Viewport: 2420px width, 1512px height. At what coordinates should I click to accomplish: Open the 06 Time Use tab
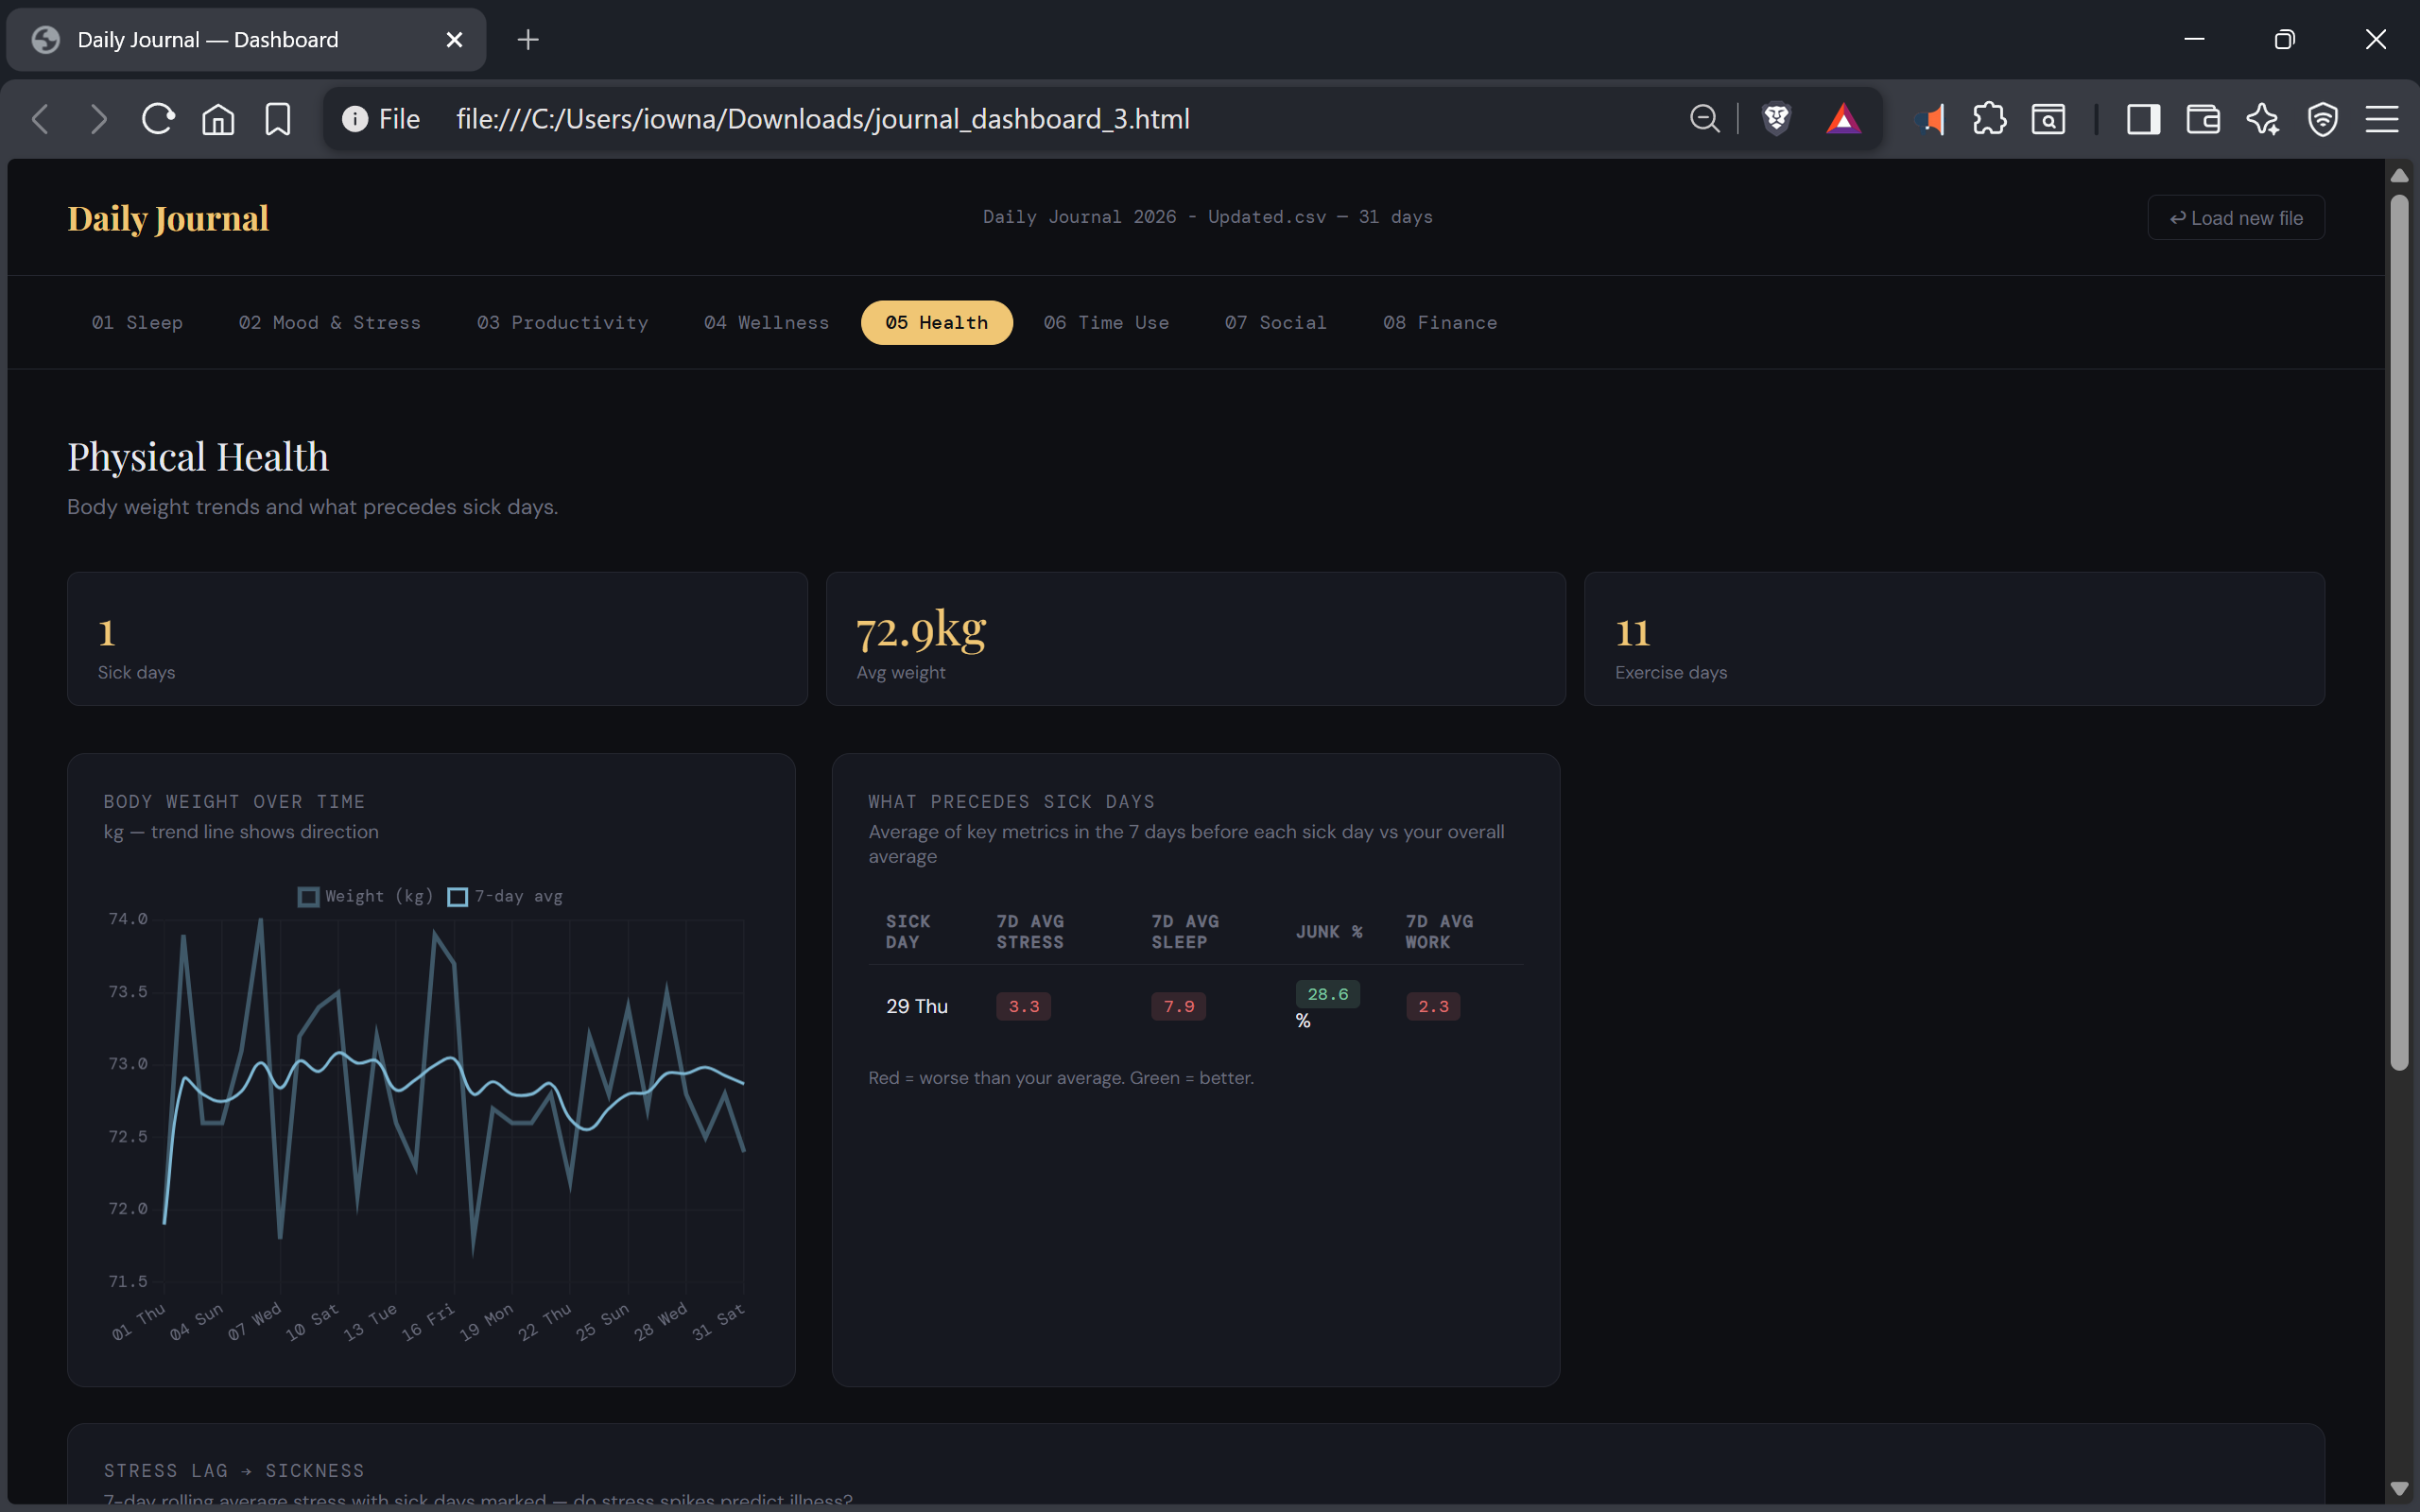[1106, 322]
